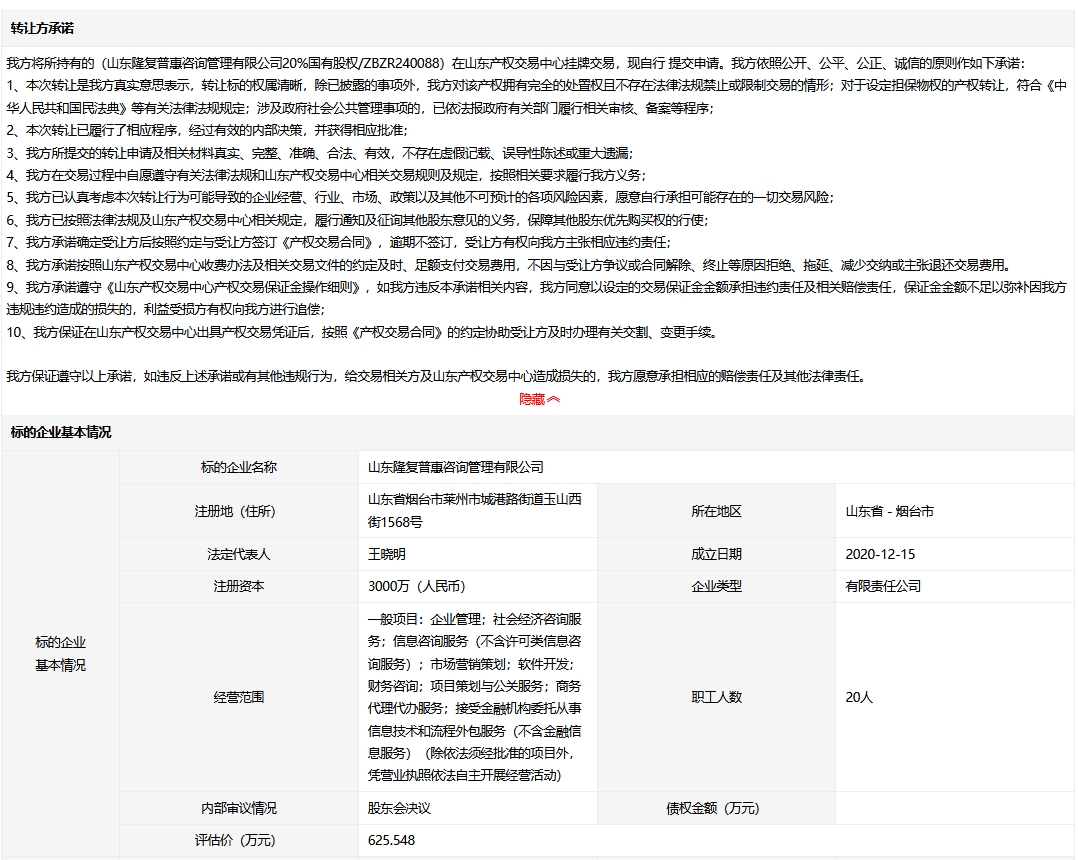Click the 所在地区 label cell
Image resolution: width=1078 pixels, height=860 pixels.
(x=716, y=511)
